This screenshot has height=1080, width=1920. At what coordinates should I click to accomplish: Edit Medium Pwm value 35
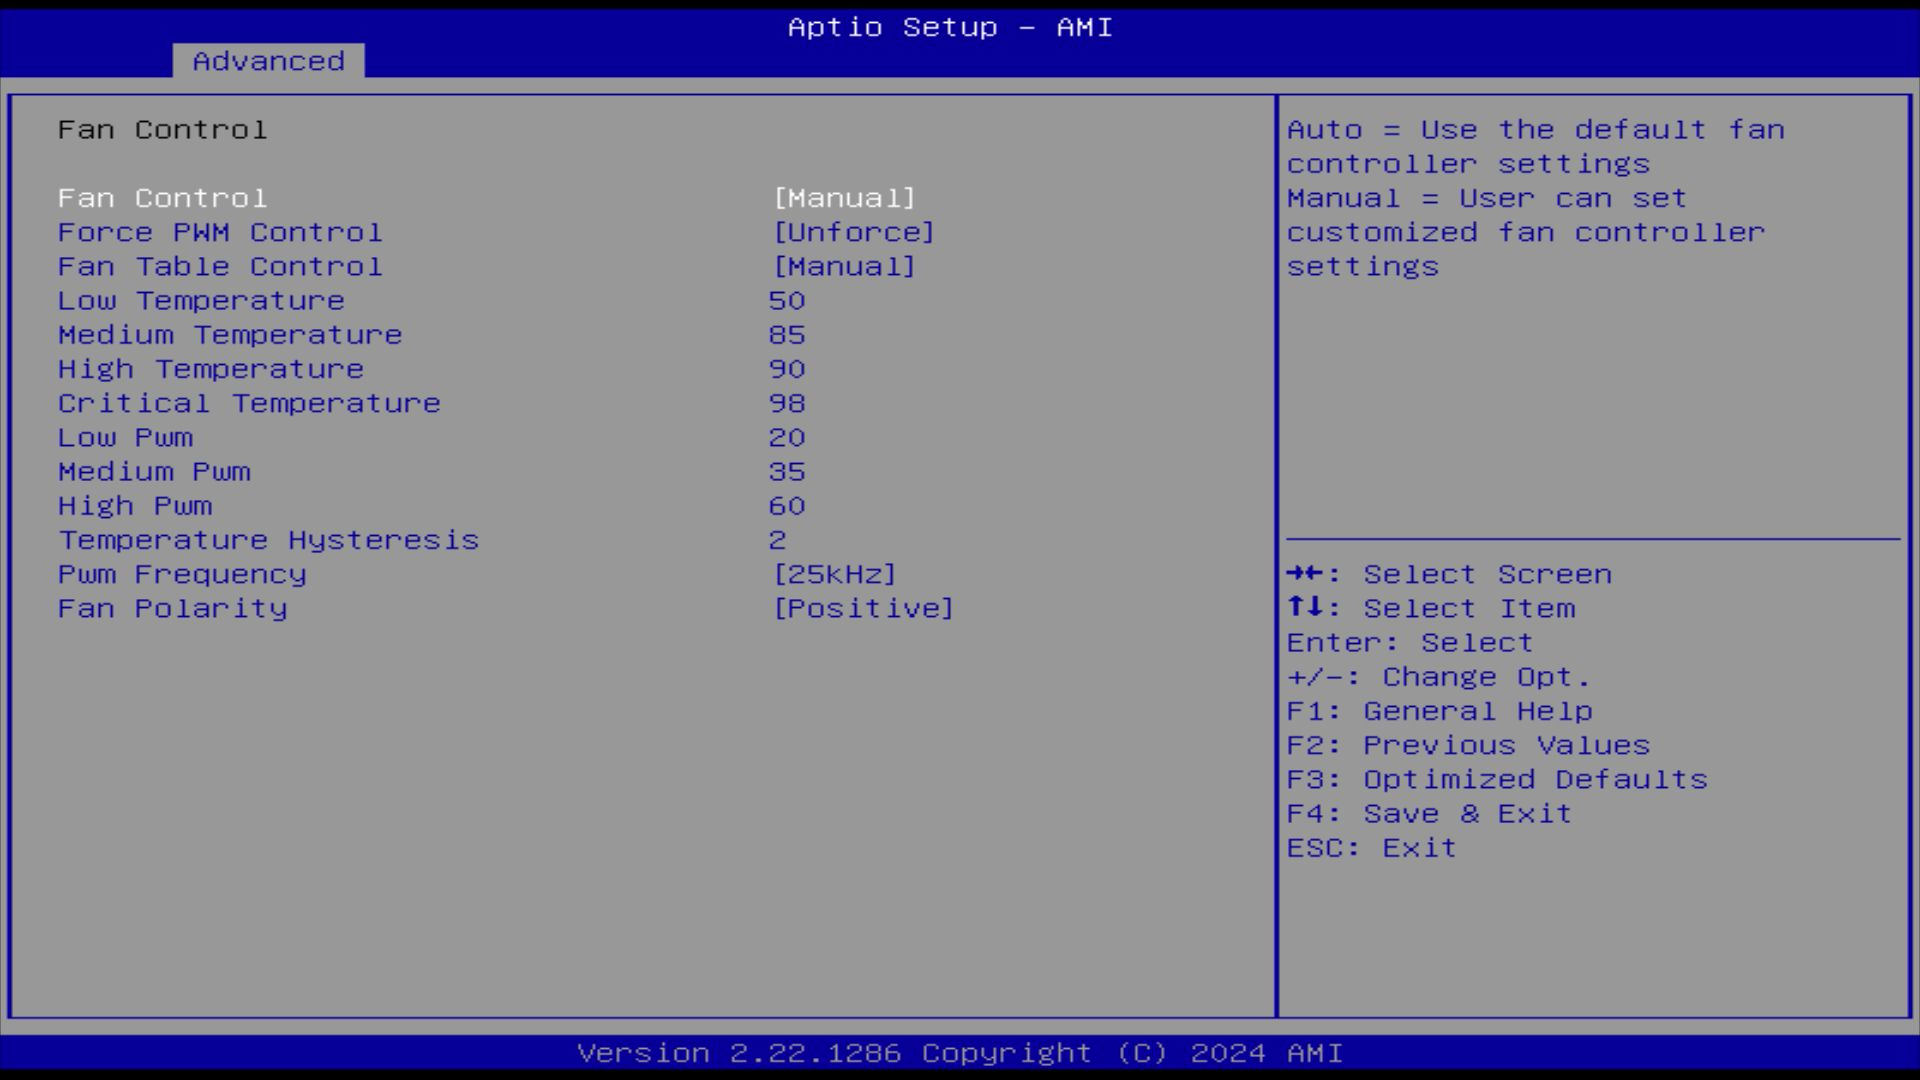[x=787, y=472]
